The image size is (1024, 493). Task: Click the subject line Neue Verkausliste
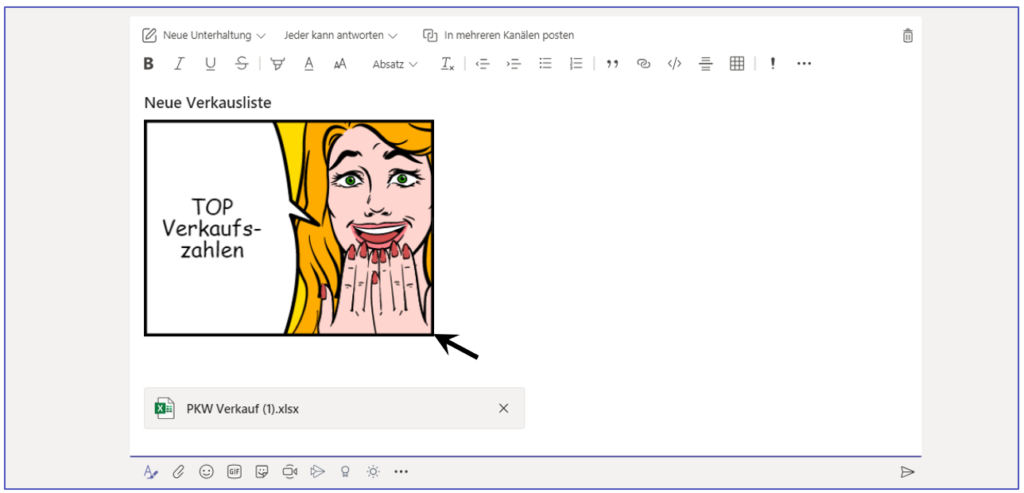tap(208, 103)
